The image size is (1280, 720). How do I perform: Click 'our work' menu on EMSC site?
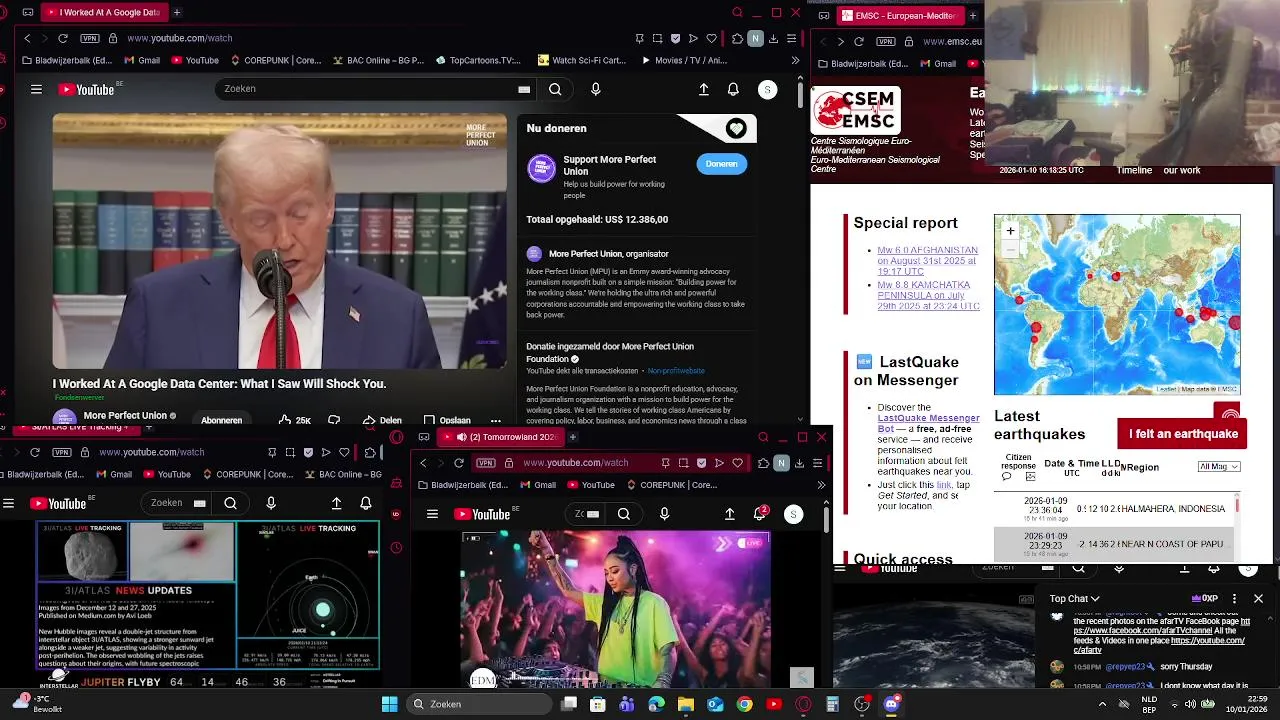1181,170
